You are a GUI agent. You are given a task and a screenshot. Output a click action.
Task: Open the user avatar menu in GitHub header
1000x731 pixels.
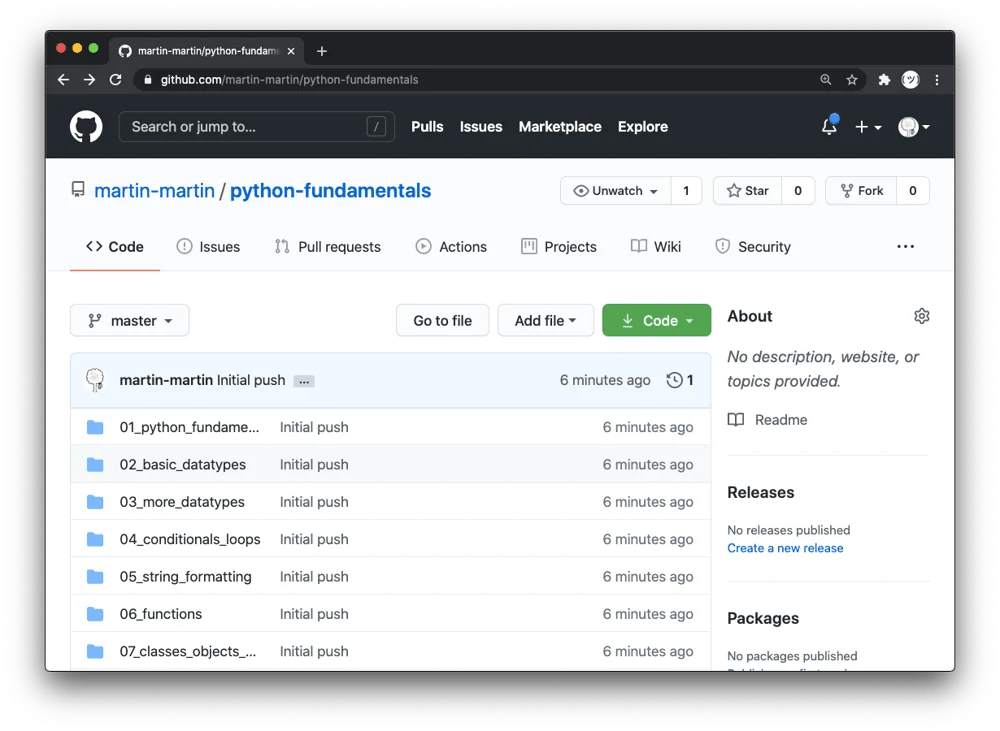coord(913,127)
